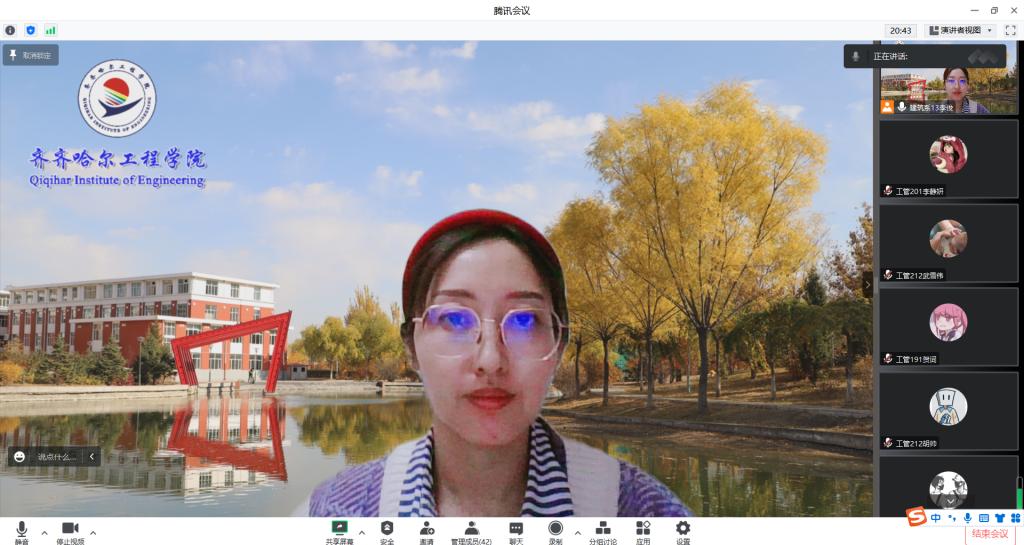Start recording with 录制 button
This screenshot has height=545, width=1024.
tap(555, 530)
